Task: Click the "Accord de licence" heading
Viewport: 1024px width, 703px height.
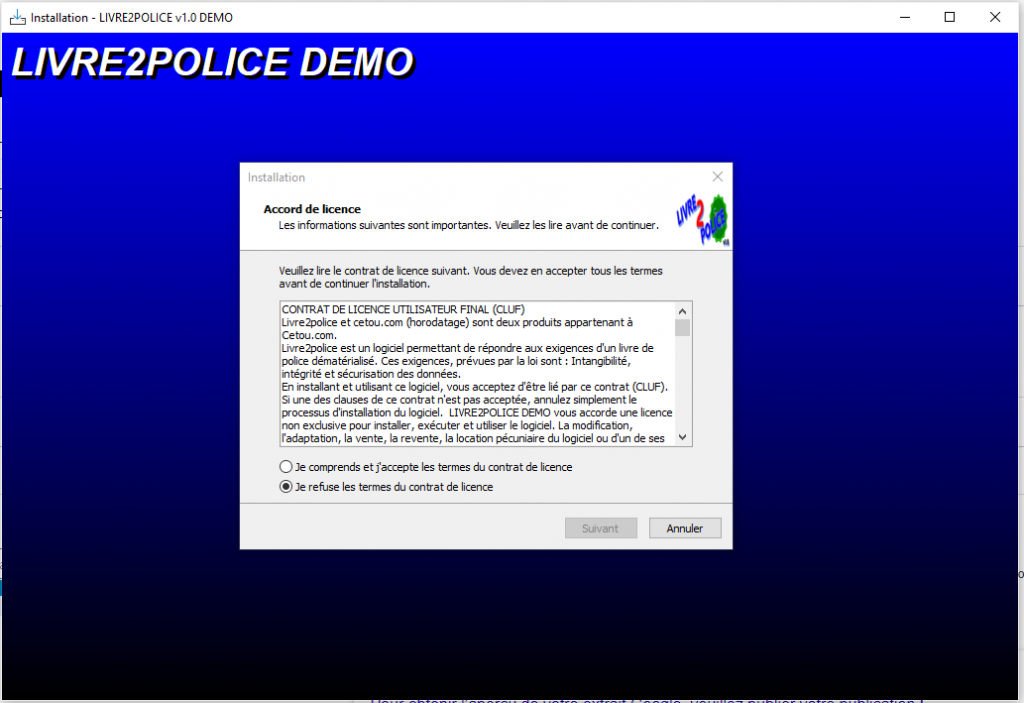Action: point(312,209)
